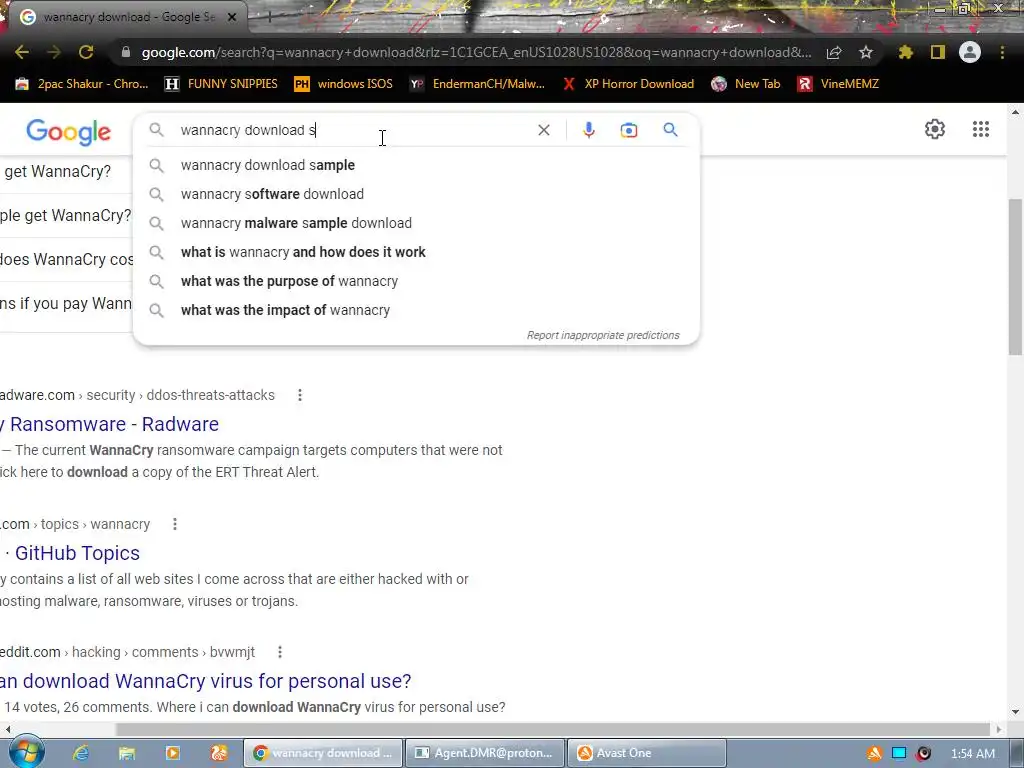Click the horizontal page scrollbar thumb

pyautogui.click(x=553, y=729)
